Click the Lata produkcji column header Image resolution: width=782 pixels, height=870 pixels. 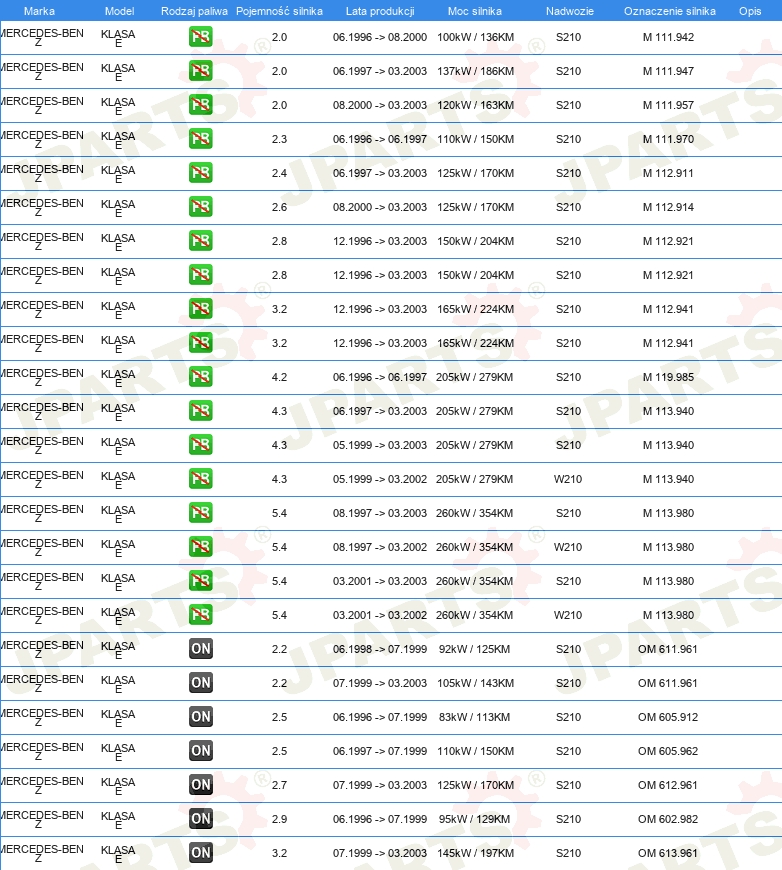tap(380, 11)
